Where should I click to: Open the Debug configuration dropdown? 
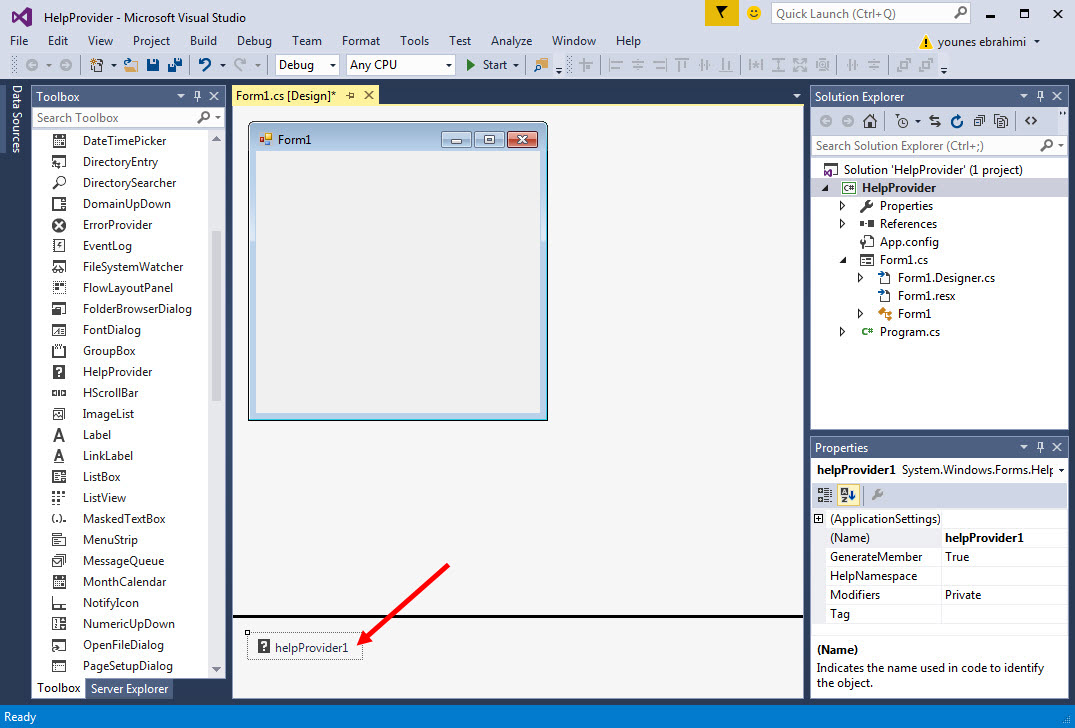pyautogui.click(x=307, y=65)
